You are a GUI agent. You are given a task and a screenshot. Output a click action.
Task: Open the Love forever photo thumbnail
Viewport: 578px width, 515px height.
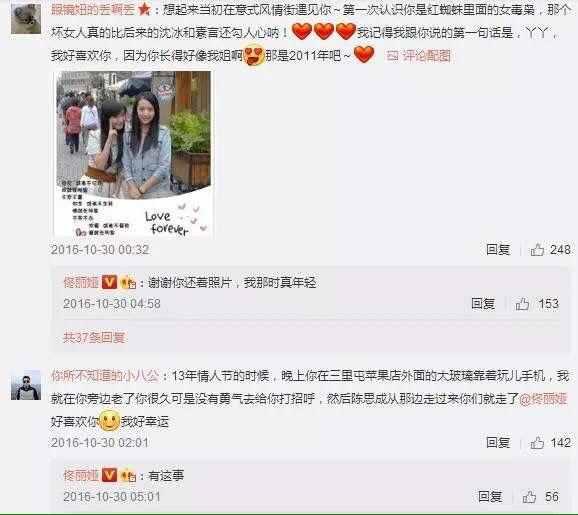pyautogui.click(x=133, y=153)
